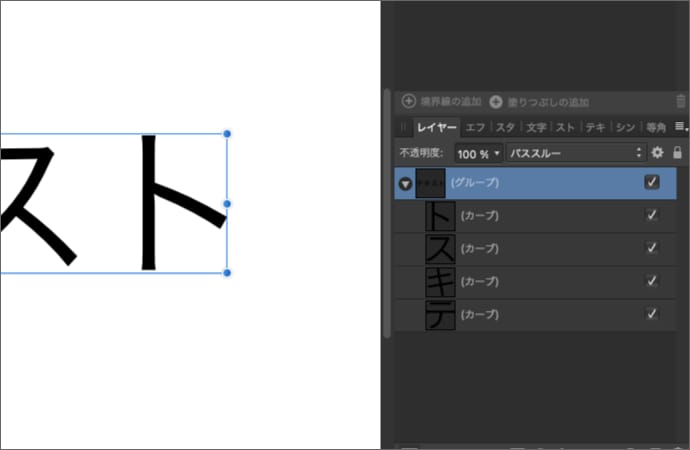Open the パススルー blend mode dropdown
Screen dimensions: 690x450
[575, 154]
